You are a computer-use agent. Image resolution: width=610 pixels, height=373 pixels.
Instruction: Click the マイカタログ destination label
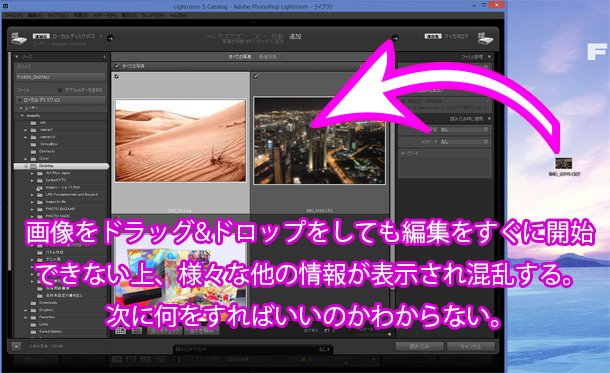[456, 36]
